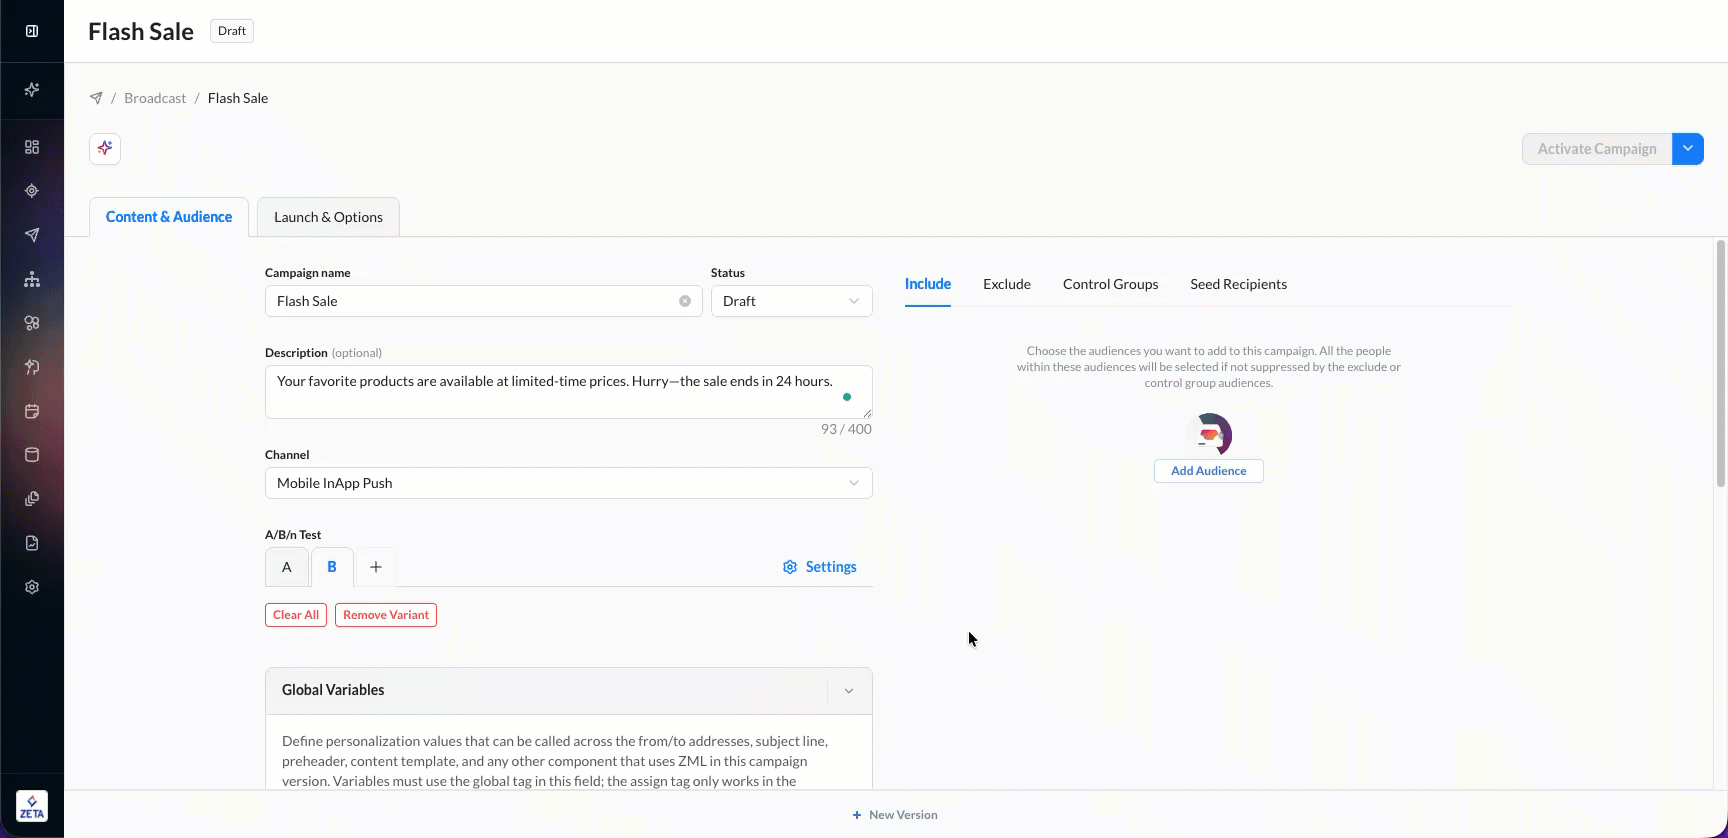The height and width of the screenshot is (838, 1728).
Task: Add a new A/B variant
Action: (x=376, y=567)
